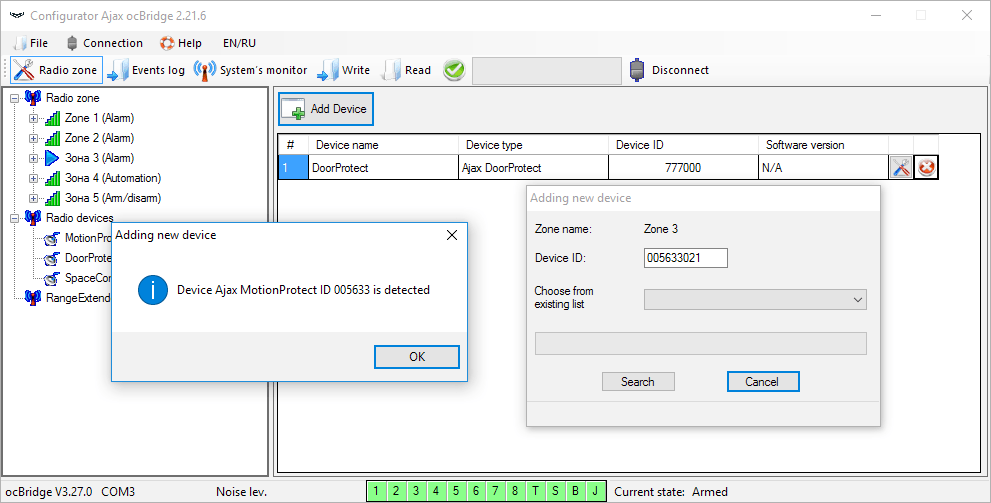Click the red delete icon for DoorProtect

click(x=927, y=167)
